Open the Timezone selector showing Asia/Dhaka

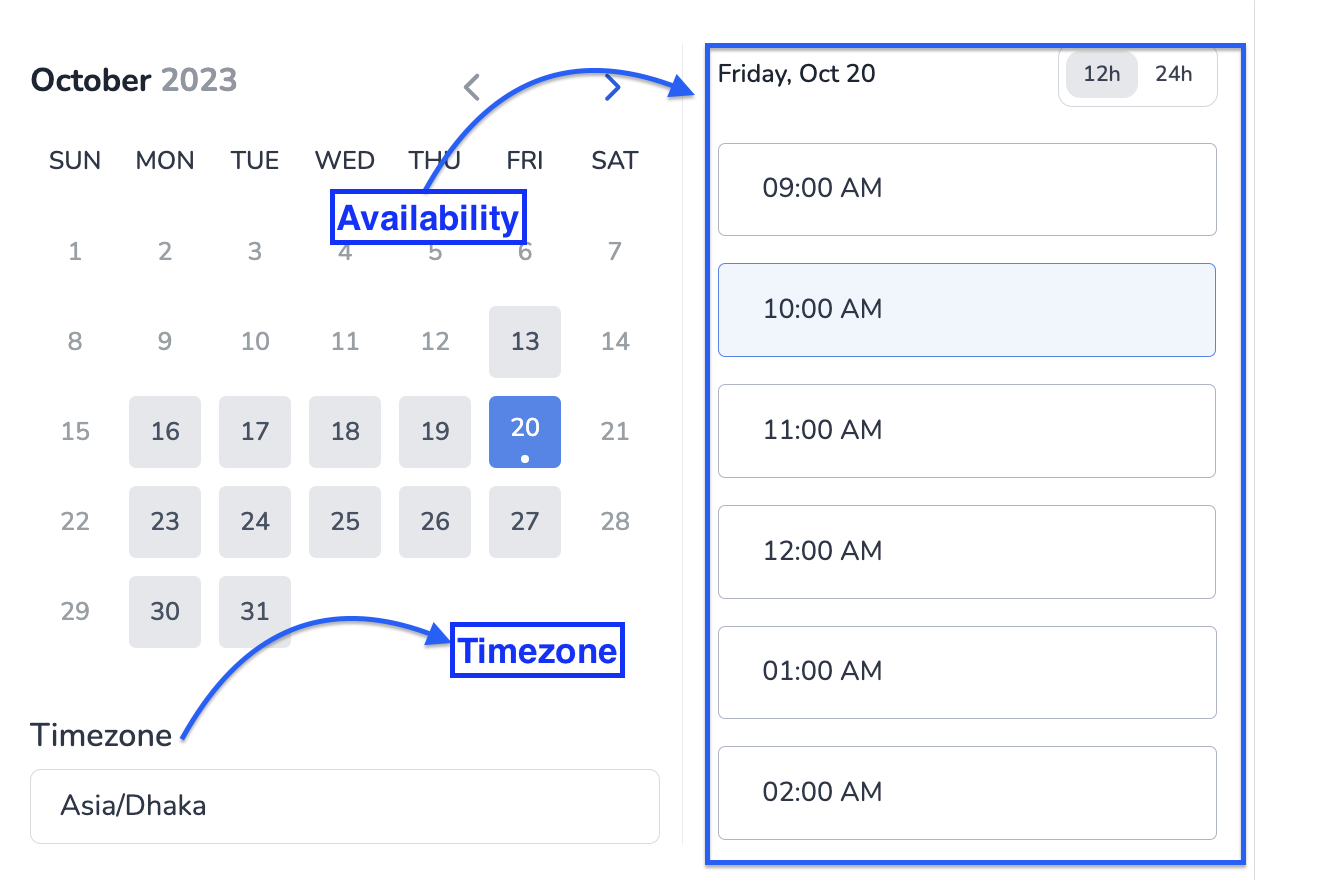345,806
